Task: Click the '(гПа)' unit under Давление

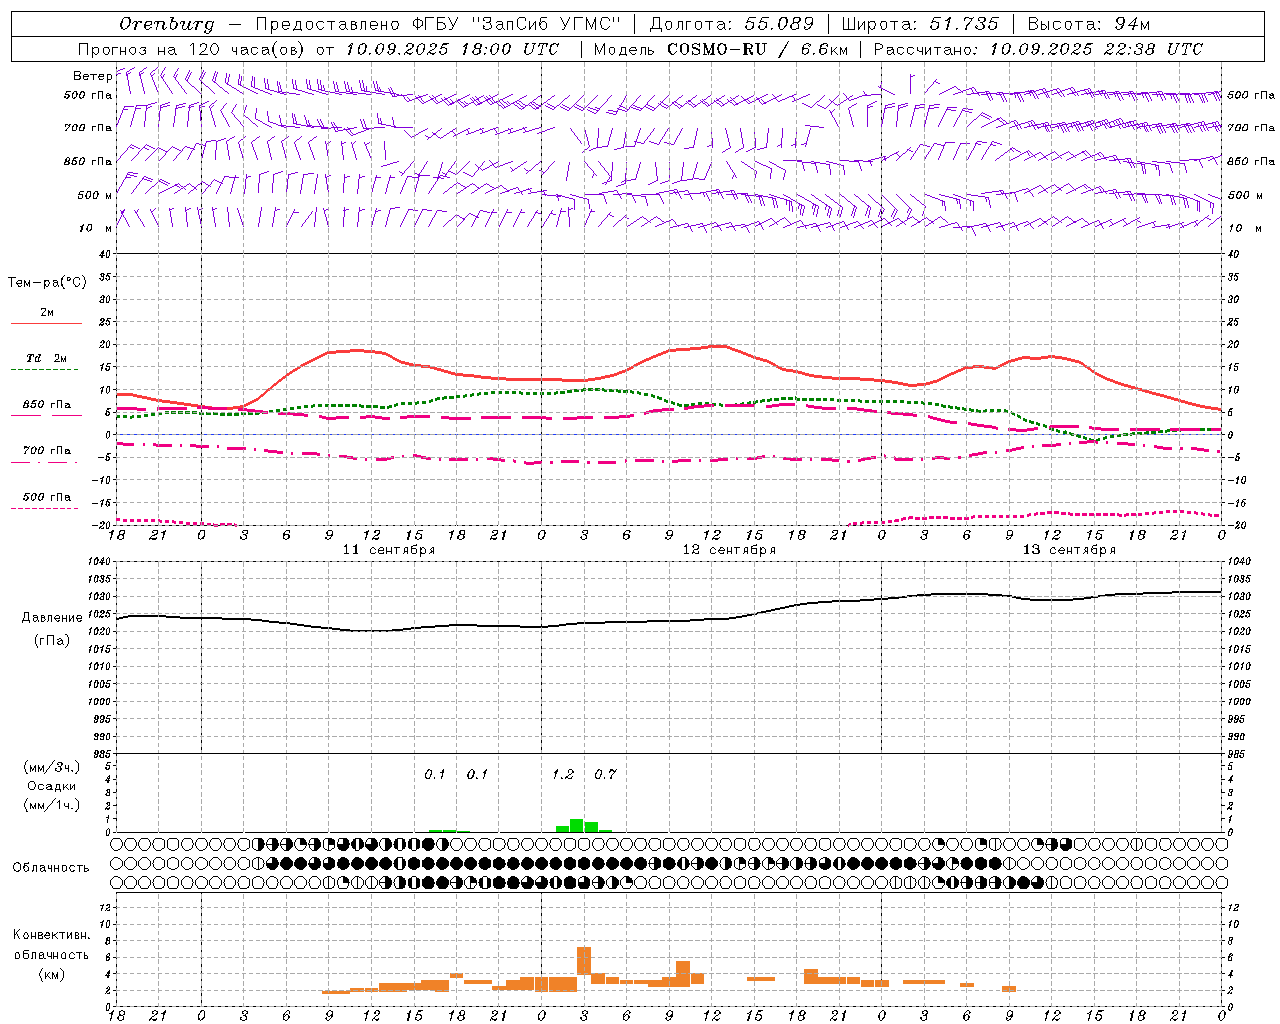Action: [x=52, y=641]
